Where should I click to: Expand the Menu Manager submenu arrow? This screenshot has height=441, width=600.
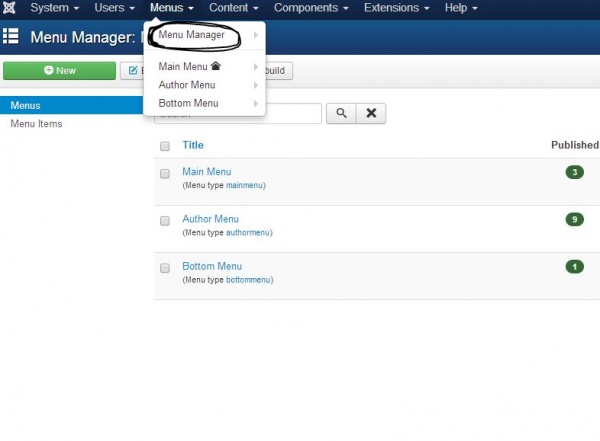[256, 35]
